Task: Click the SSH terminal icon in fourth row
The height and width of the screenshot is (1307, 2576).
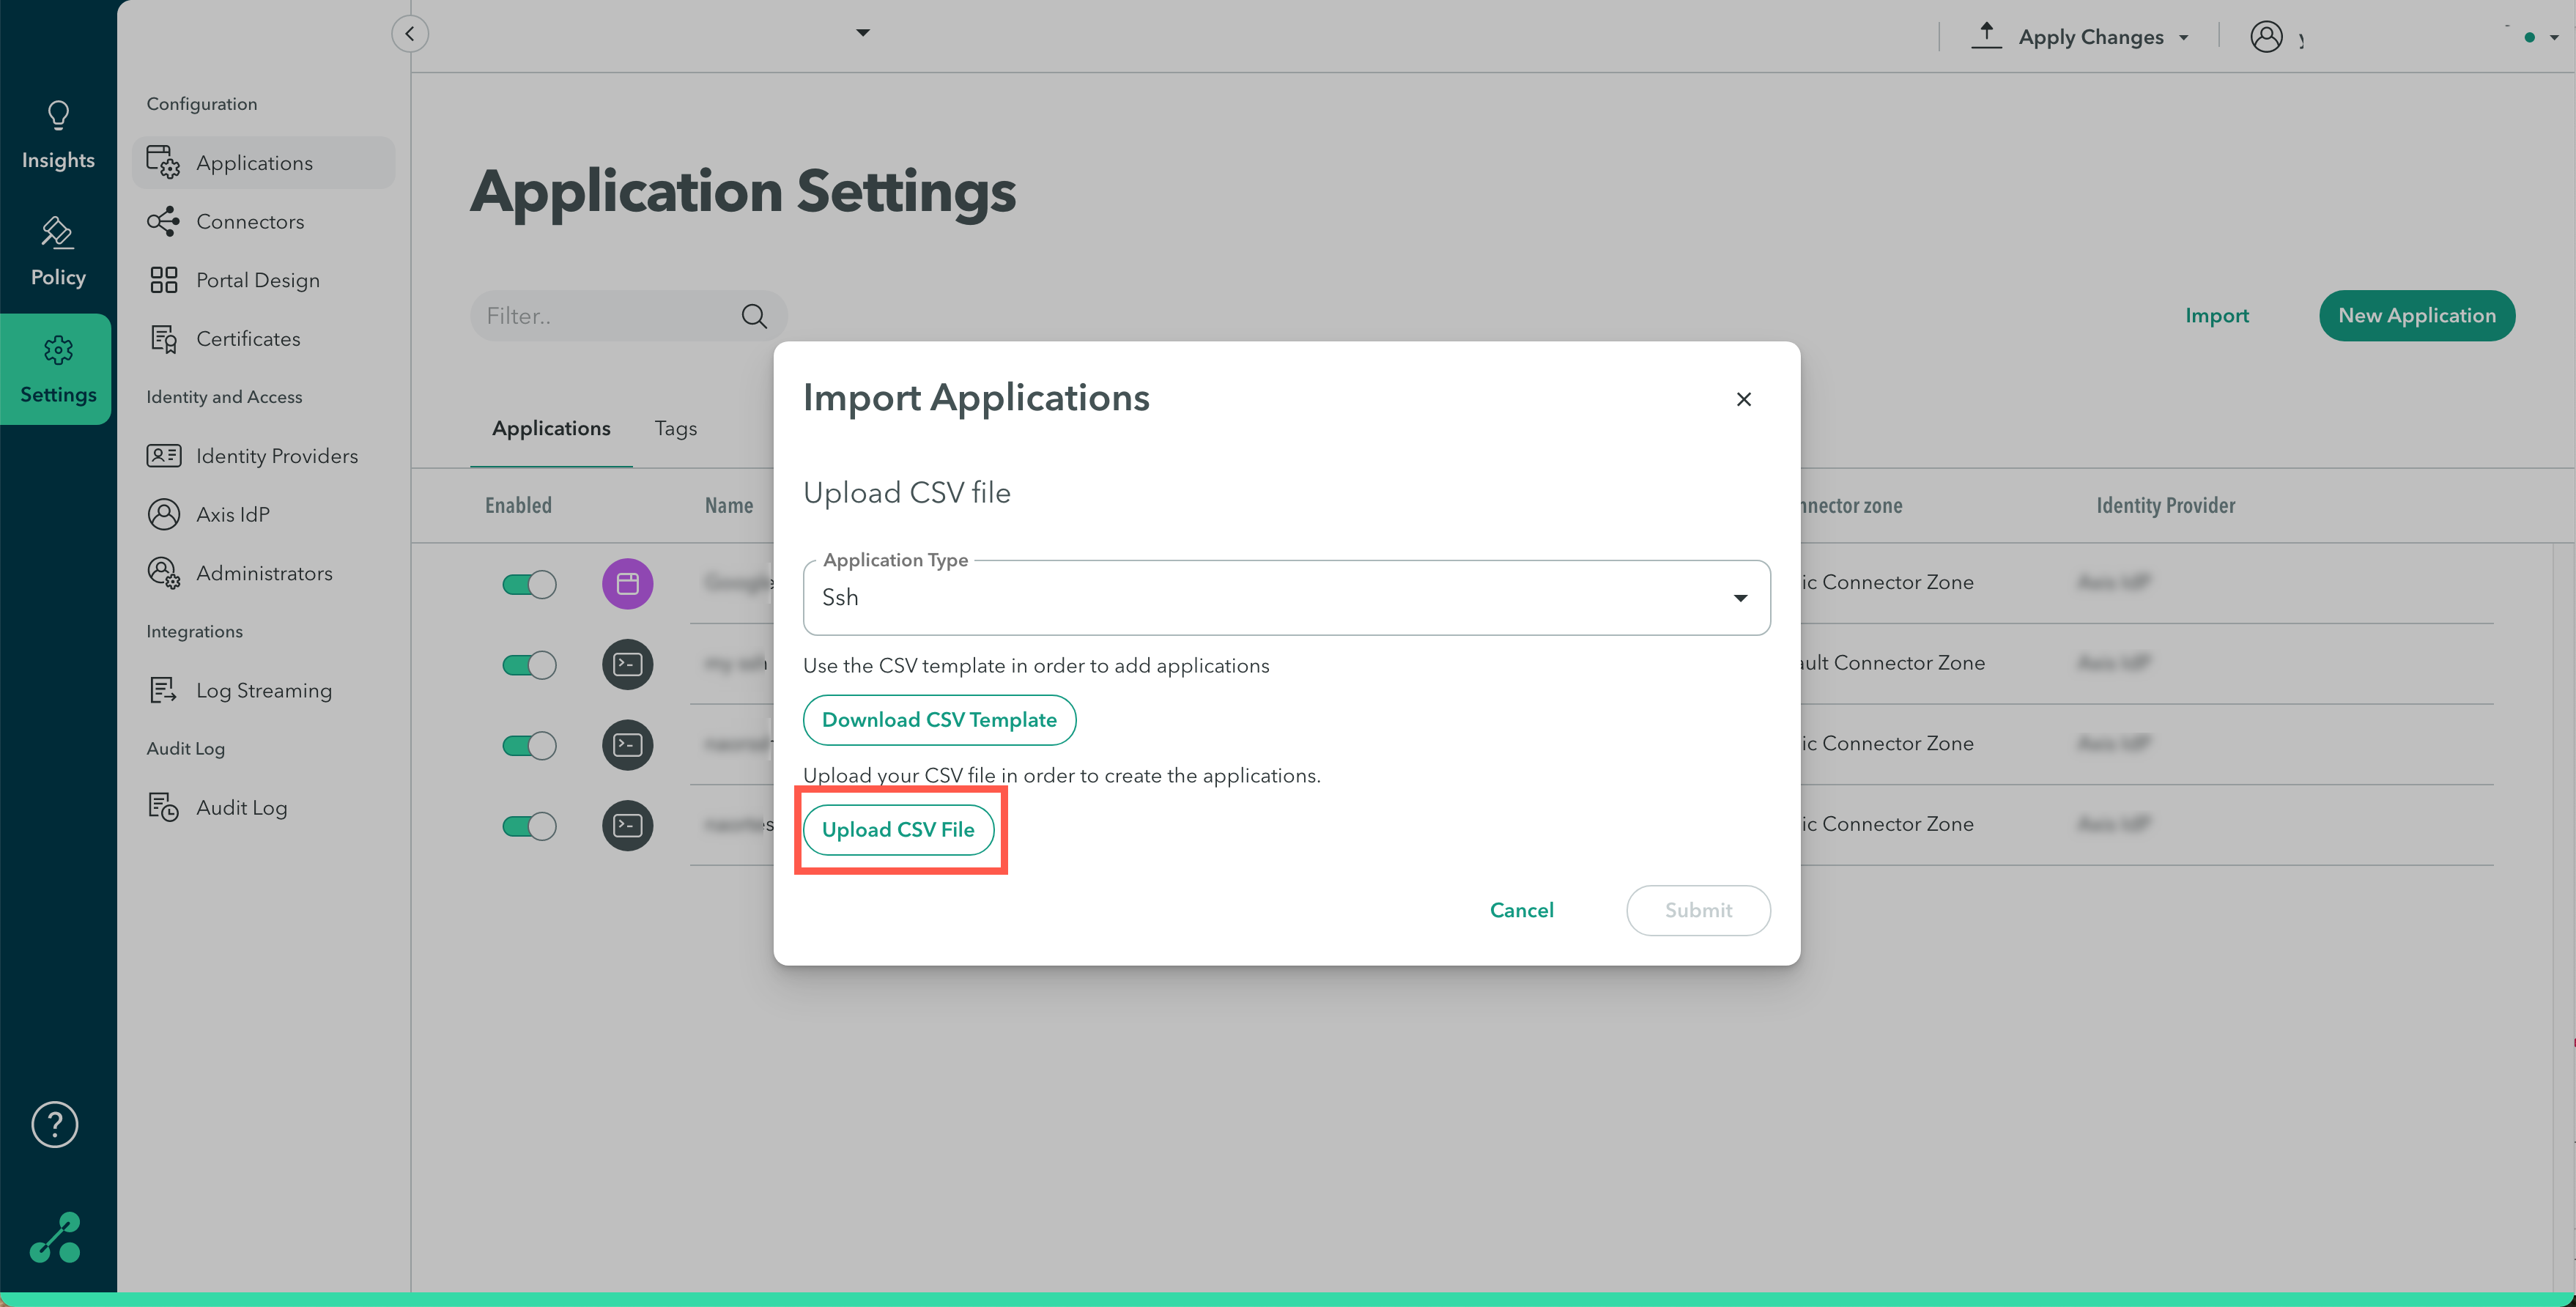Action: (x=627, y=825)
